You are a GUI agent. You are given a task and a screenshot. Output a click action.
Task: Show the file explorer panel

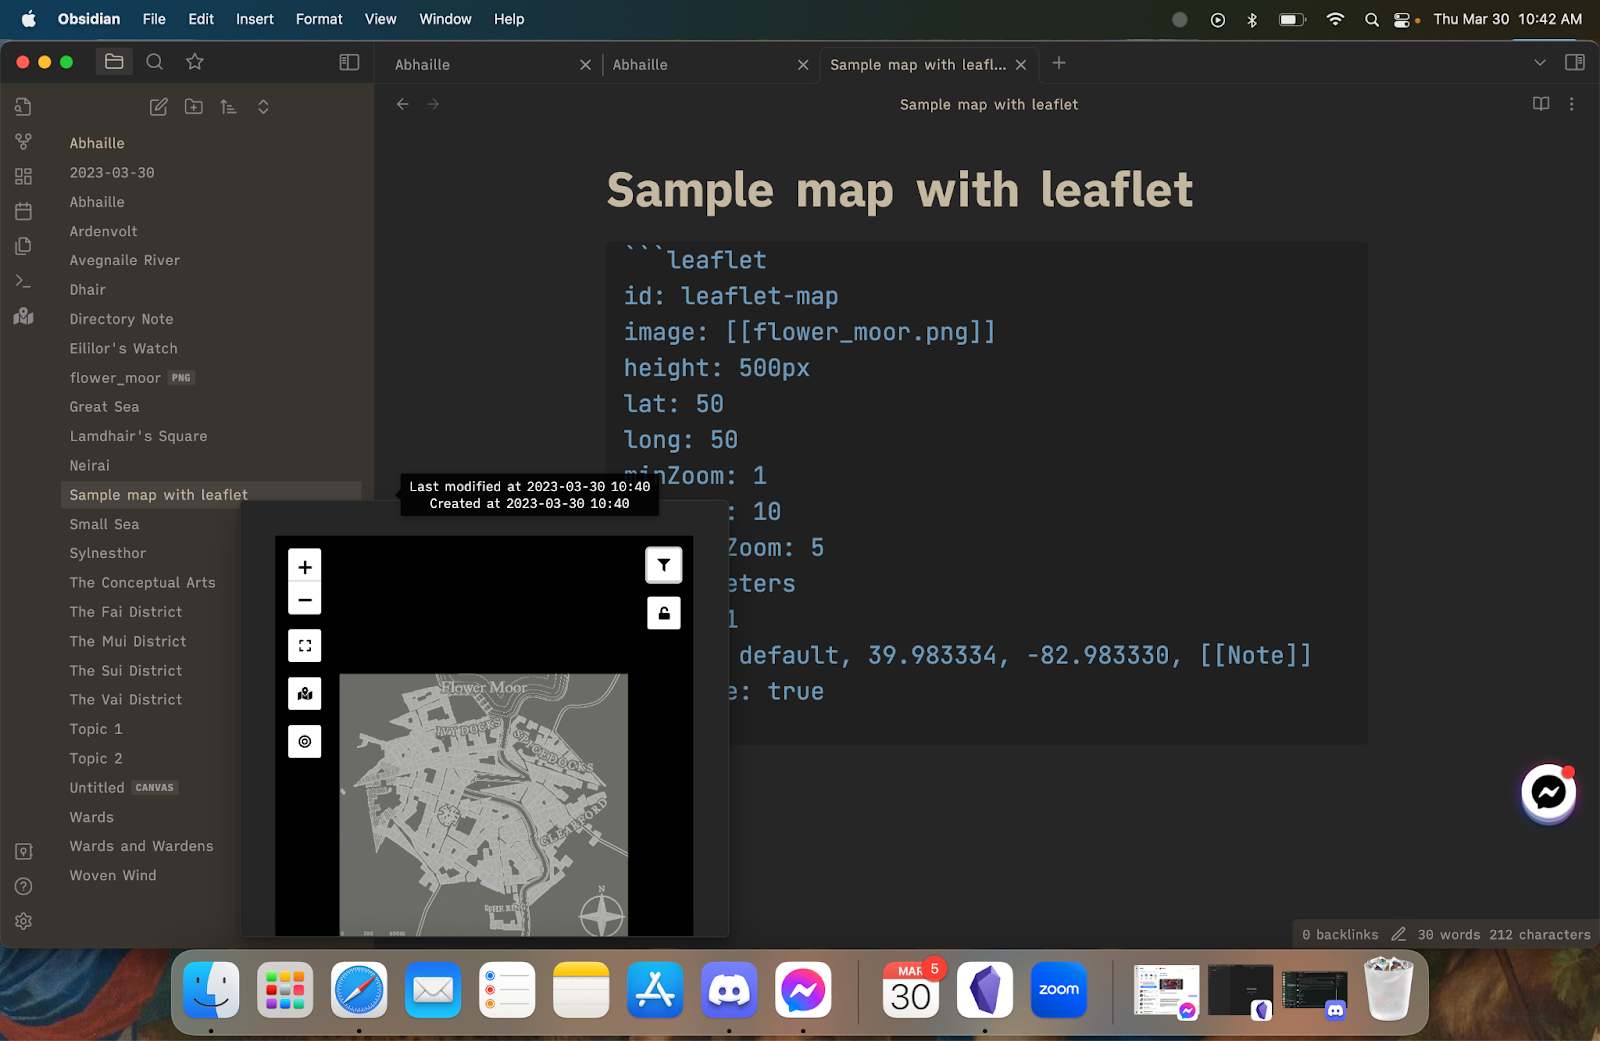pyautogui.click(x=114, y=62)
